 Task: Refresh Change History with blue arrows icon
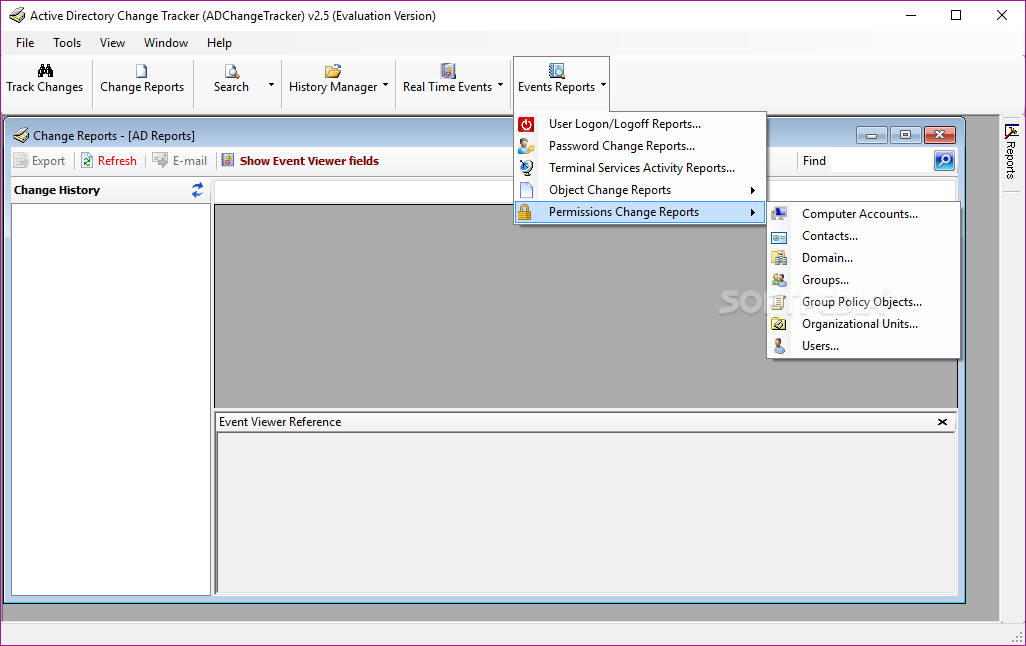[x=197, y=190]
